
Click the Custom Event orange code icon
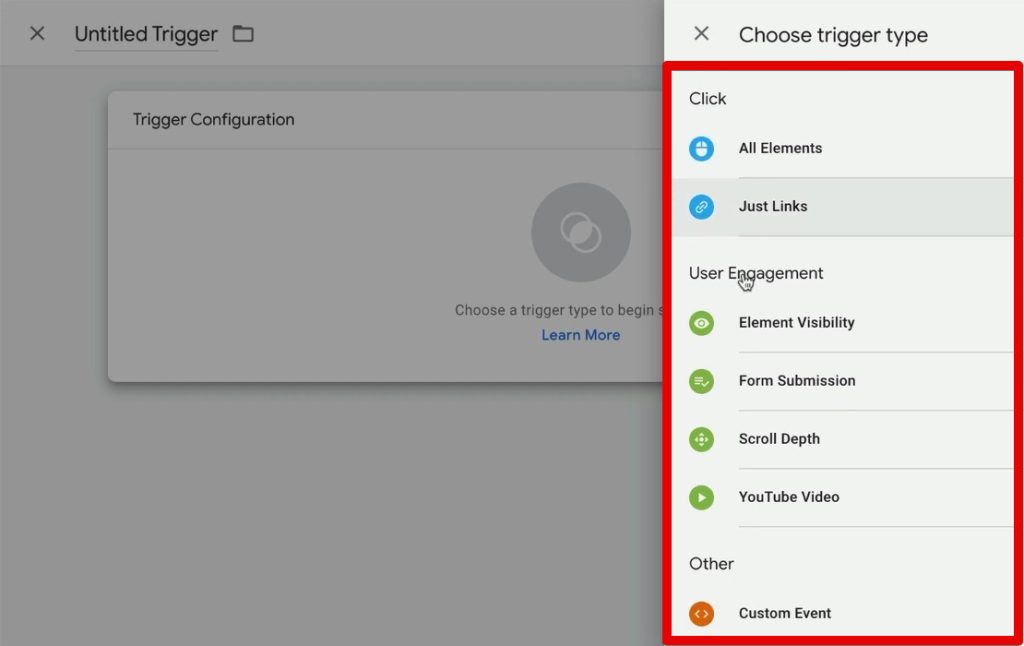coord(701,613)
